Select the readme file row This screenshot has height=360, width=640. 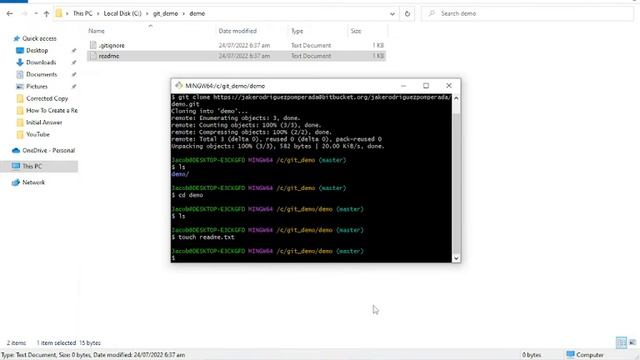(236, 56)
